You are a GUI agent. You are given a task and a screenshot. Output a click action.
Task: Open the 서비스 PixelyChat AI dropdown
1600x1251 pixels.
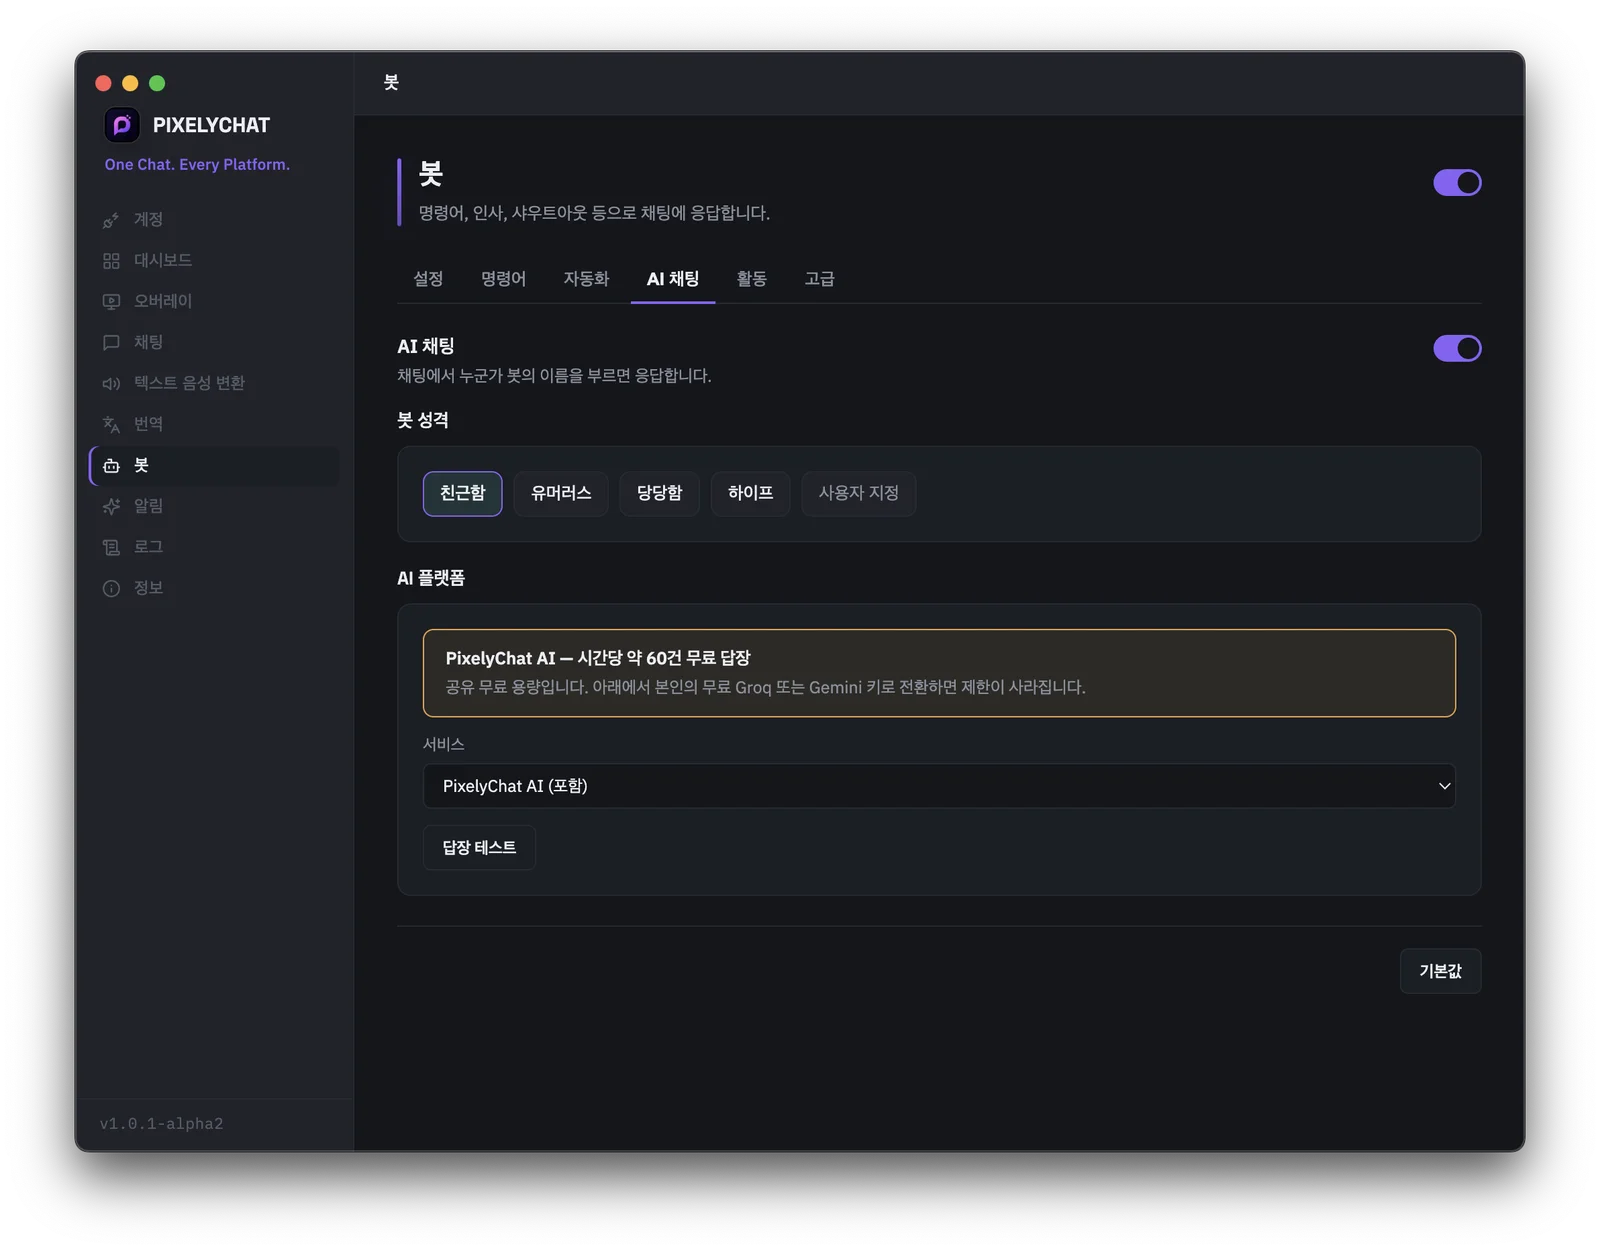pos(939,786)
